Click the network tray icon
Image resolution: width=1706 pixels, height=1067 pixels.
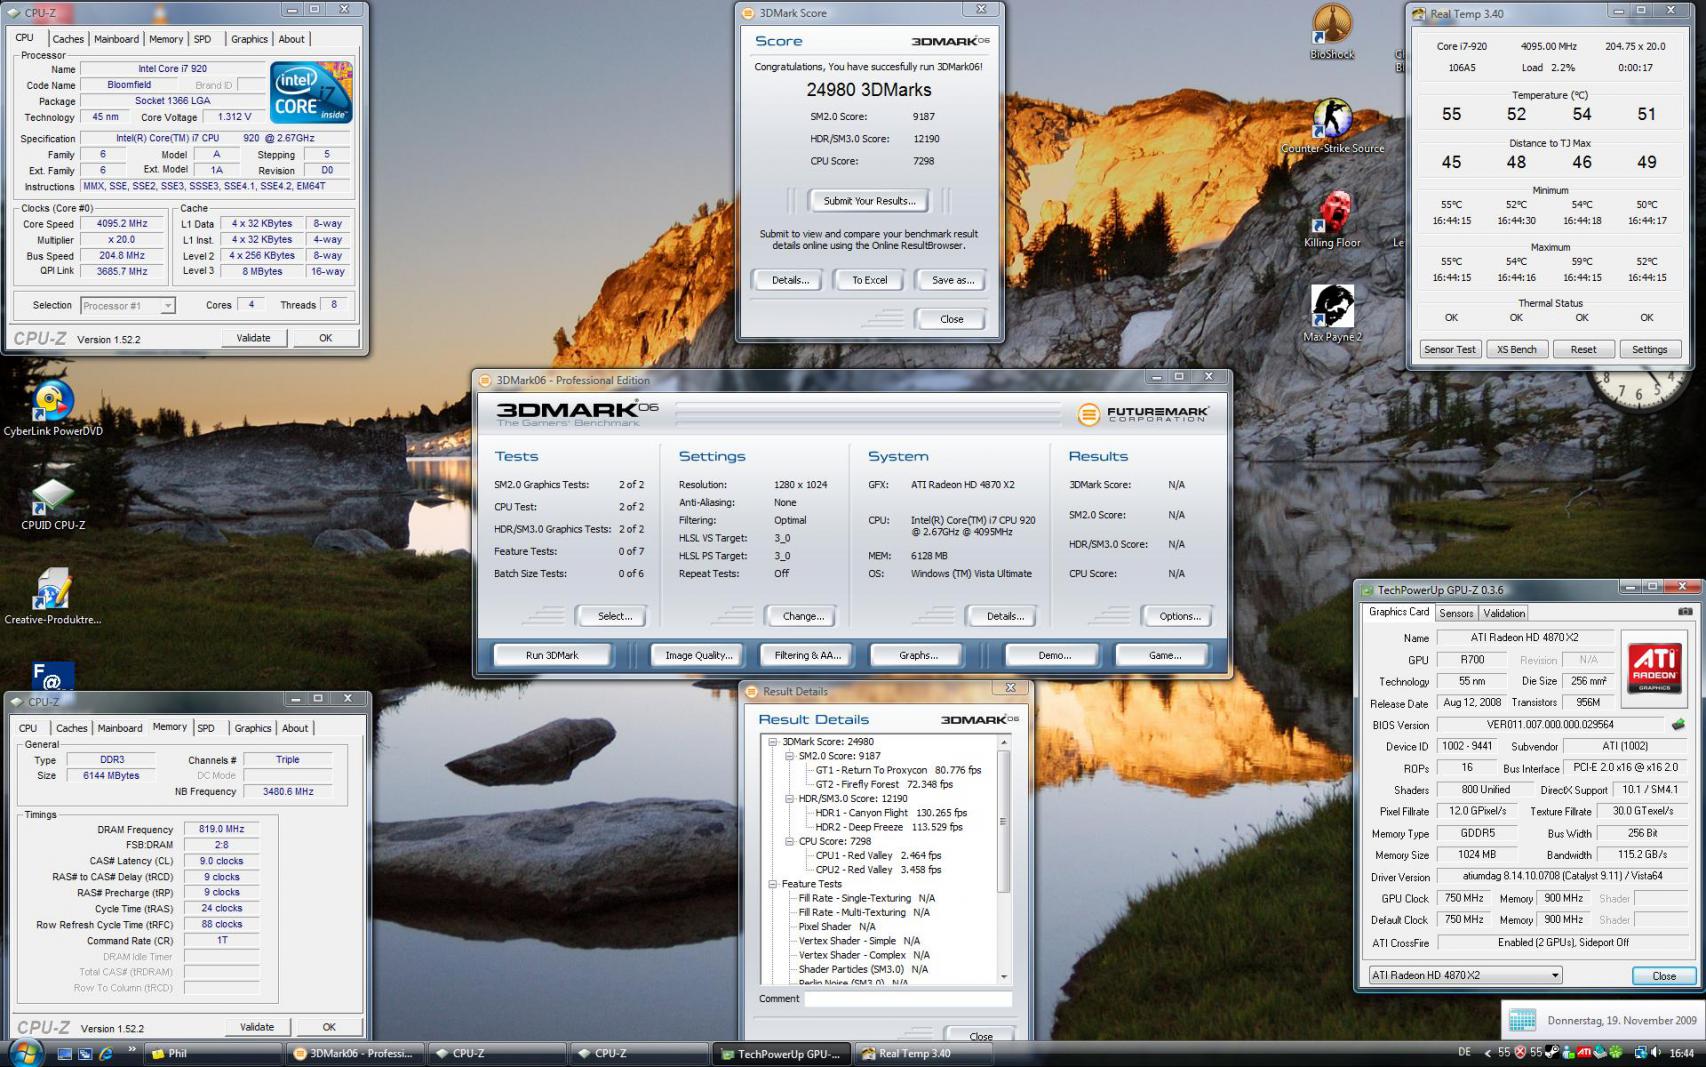click(x=1640, y=1052)
